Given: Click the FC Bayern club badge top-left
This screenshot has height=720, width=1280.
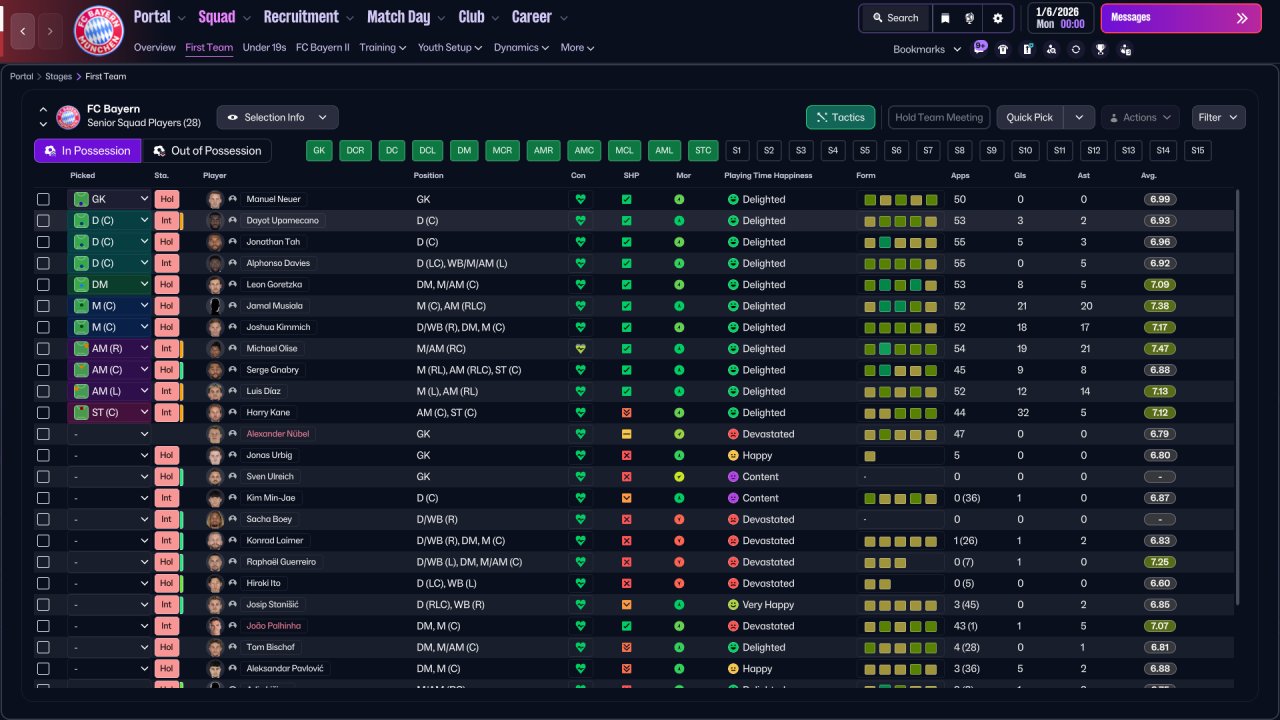Looking at the screenshot, I should tap(99, 30).
